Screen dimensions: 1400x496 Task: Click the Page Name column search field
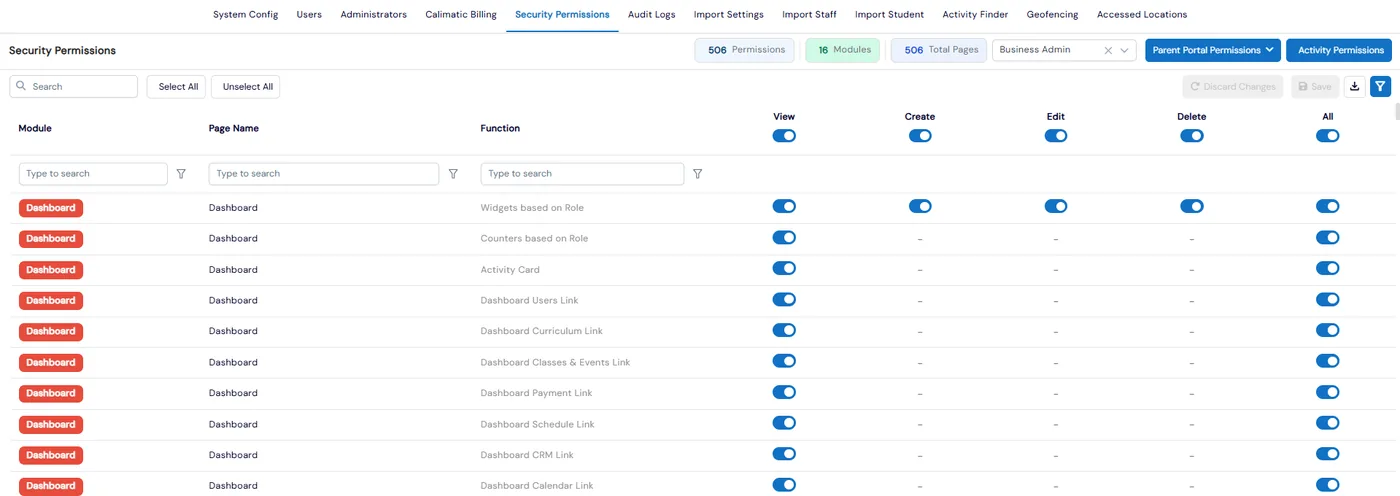(324, 174)
